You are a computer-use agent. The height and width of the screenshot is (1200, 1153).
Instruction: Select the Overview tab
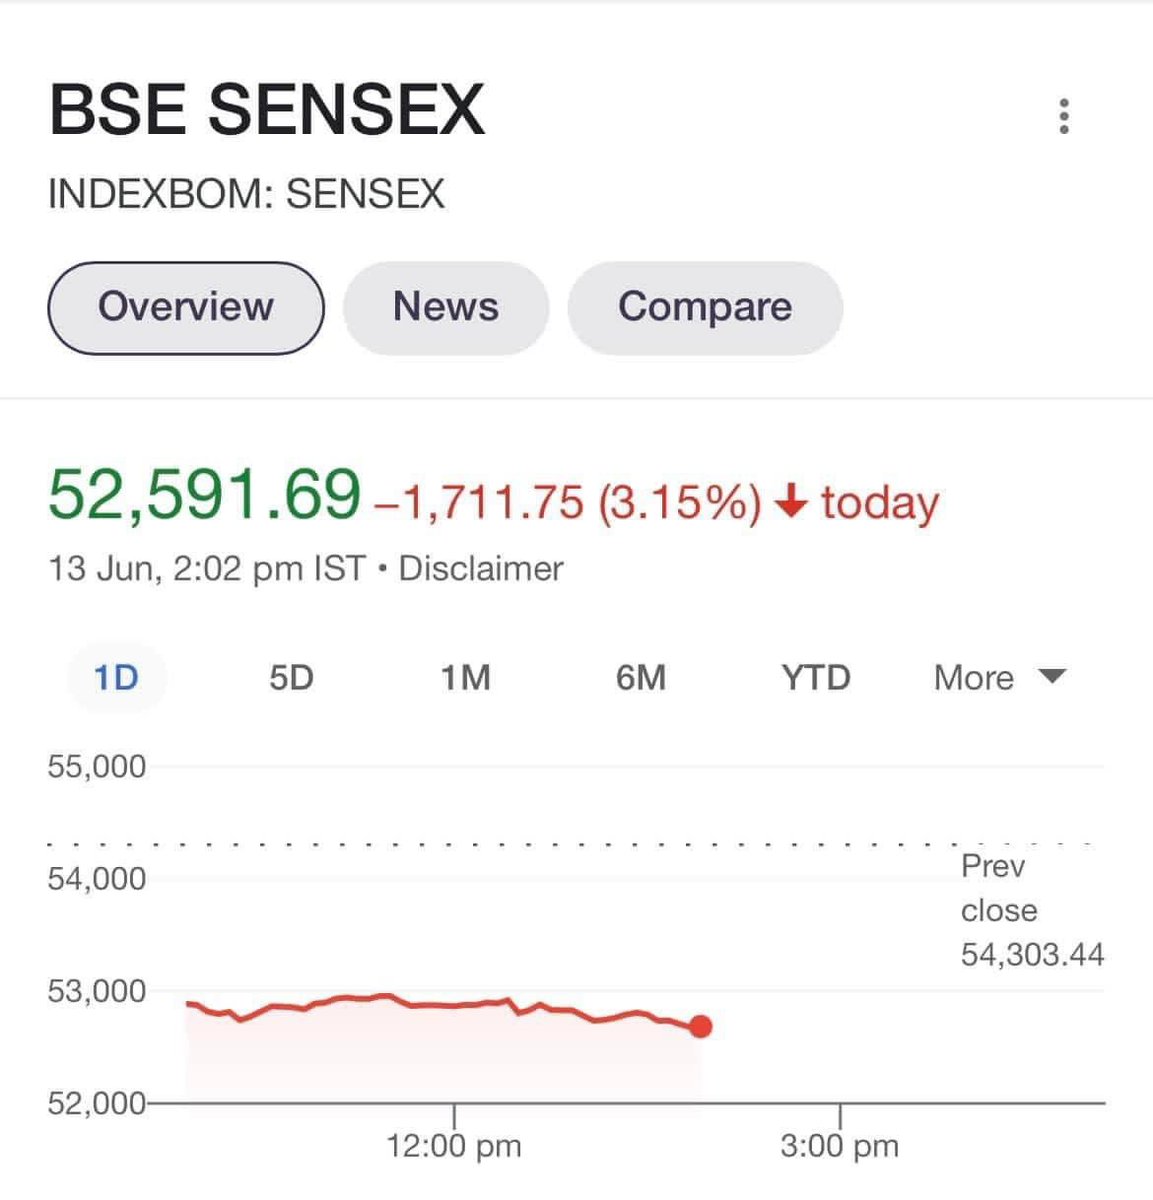186,307
